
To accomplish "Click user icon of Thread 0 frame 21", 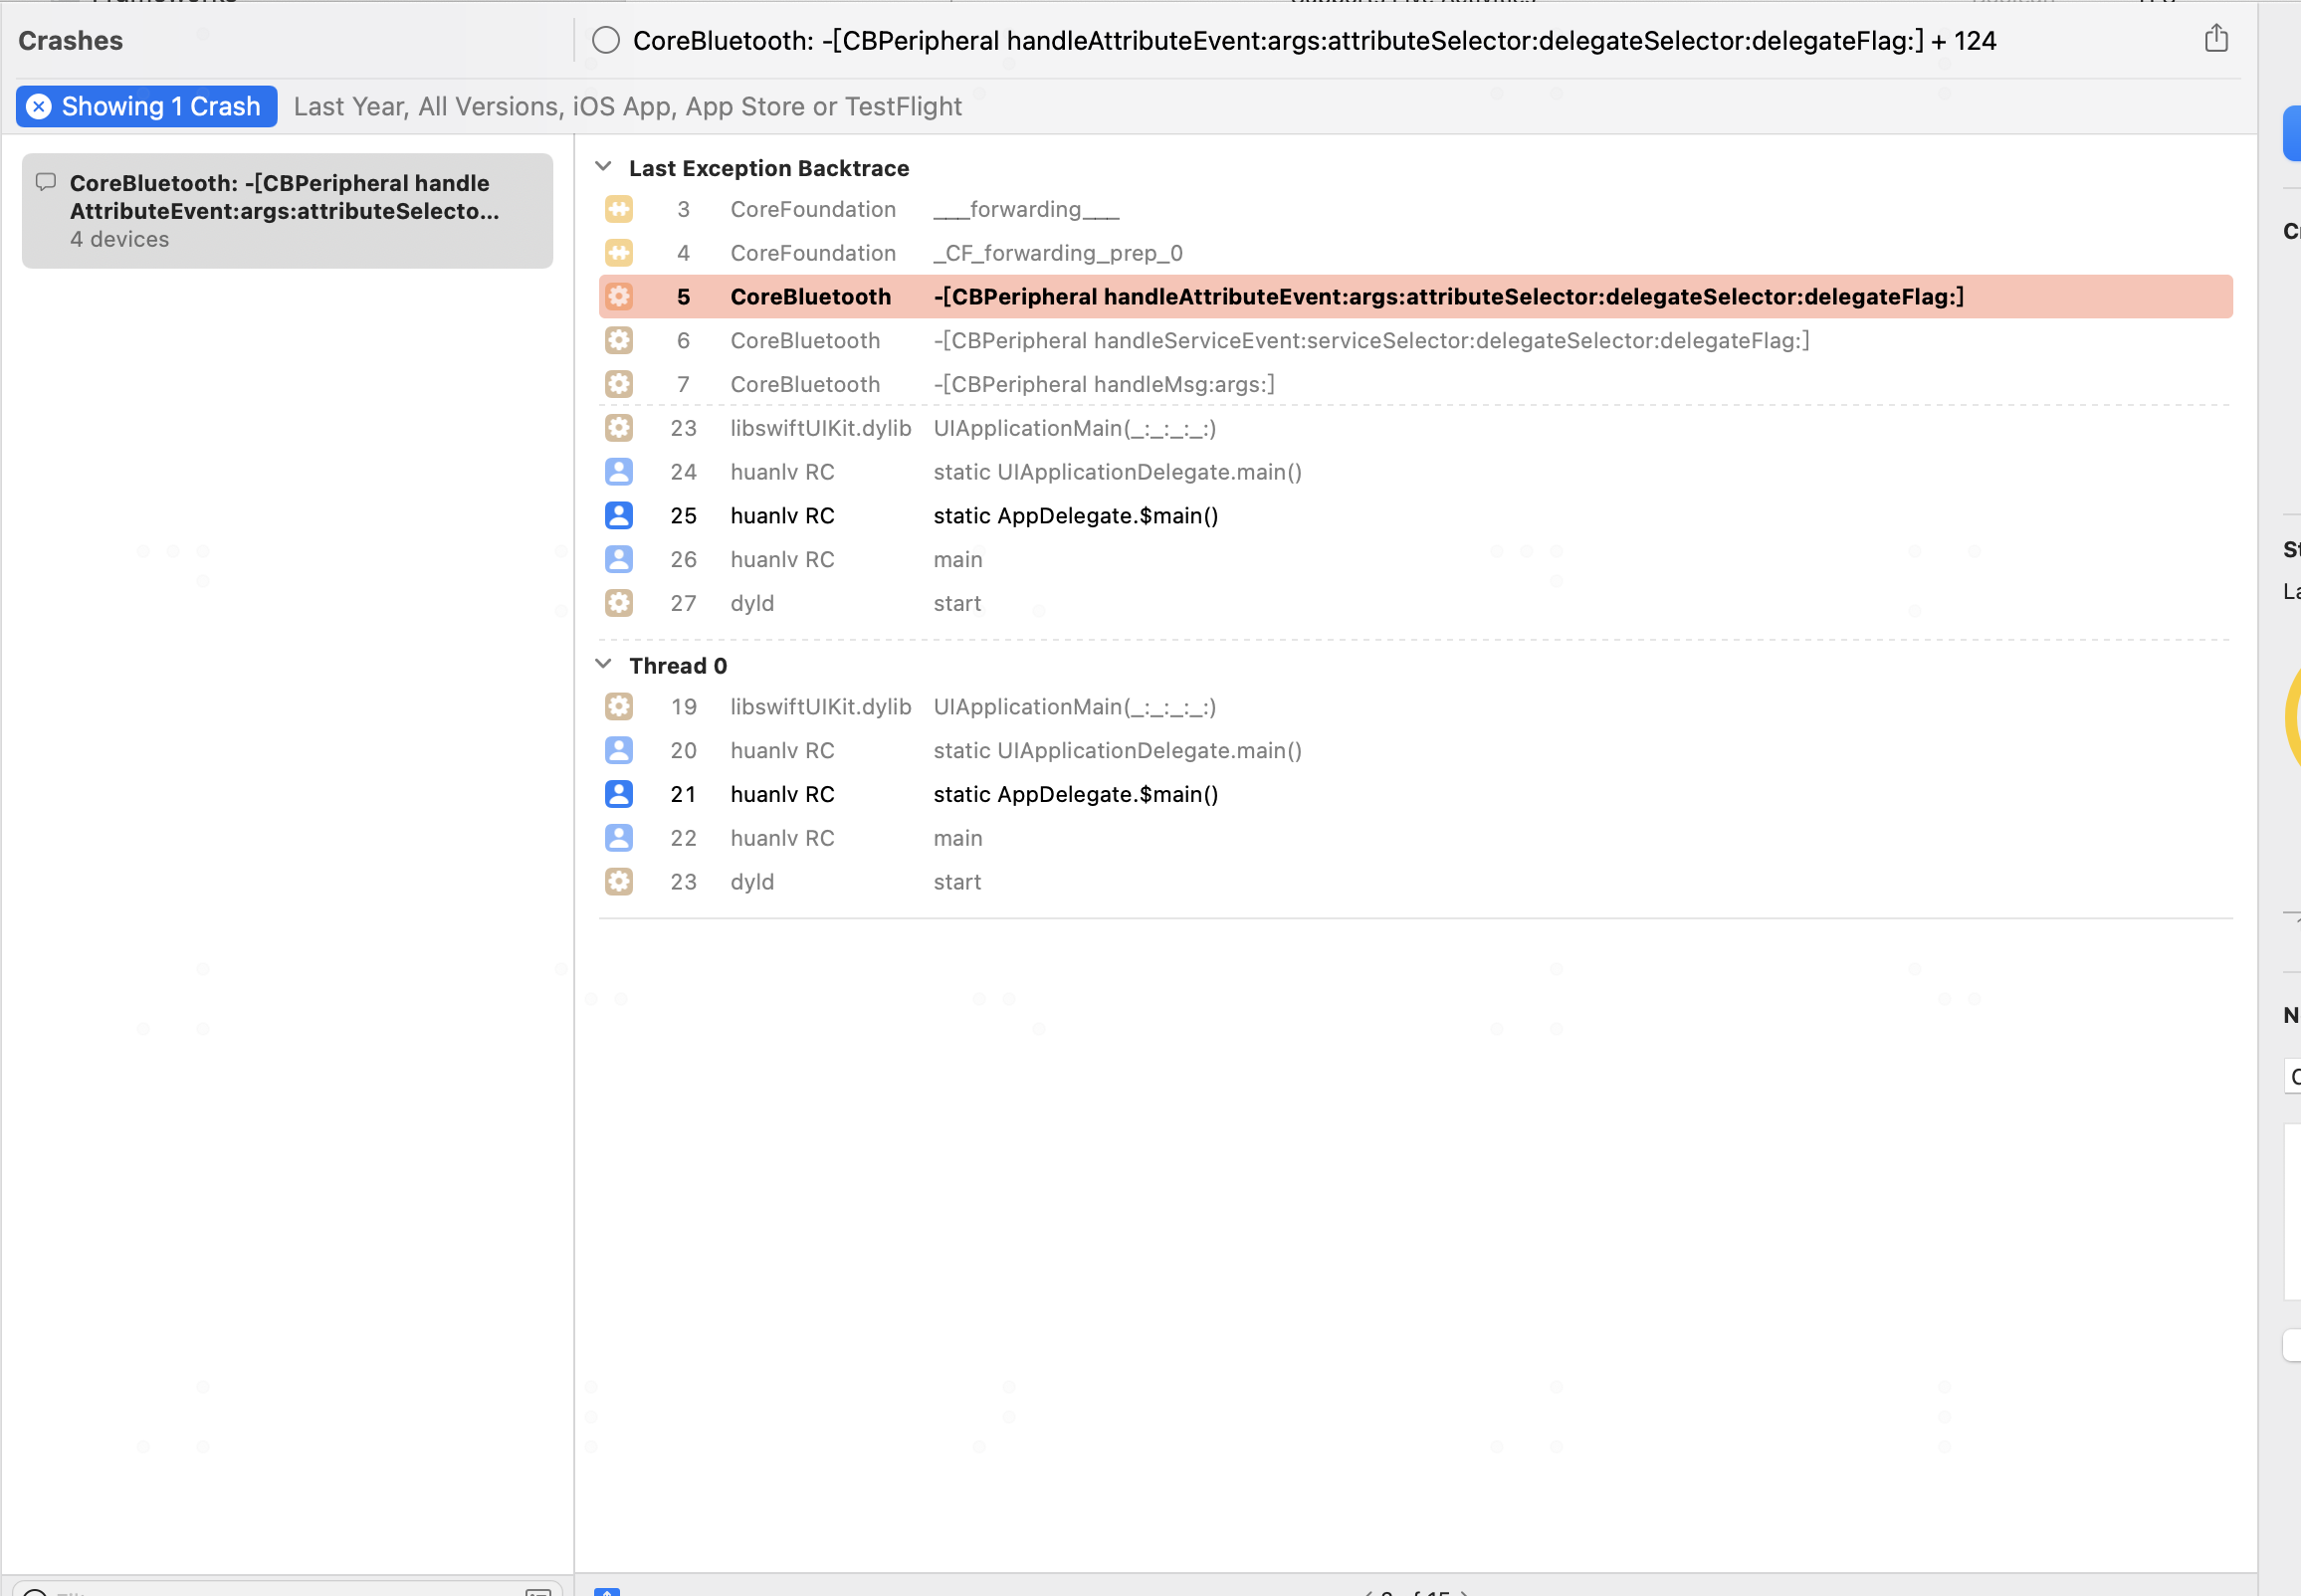I will [619, 794].
